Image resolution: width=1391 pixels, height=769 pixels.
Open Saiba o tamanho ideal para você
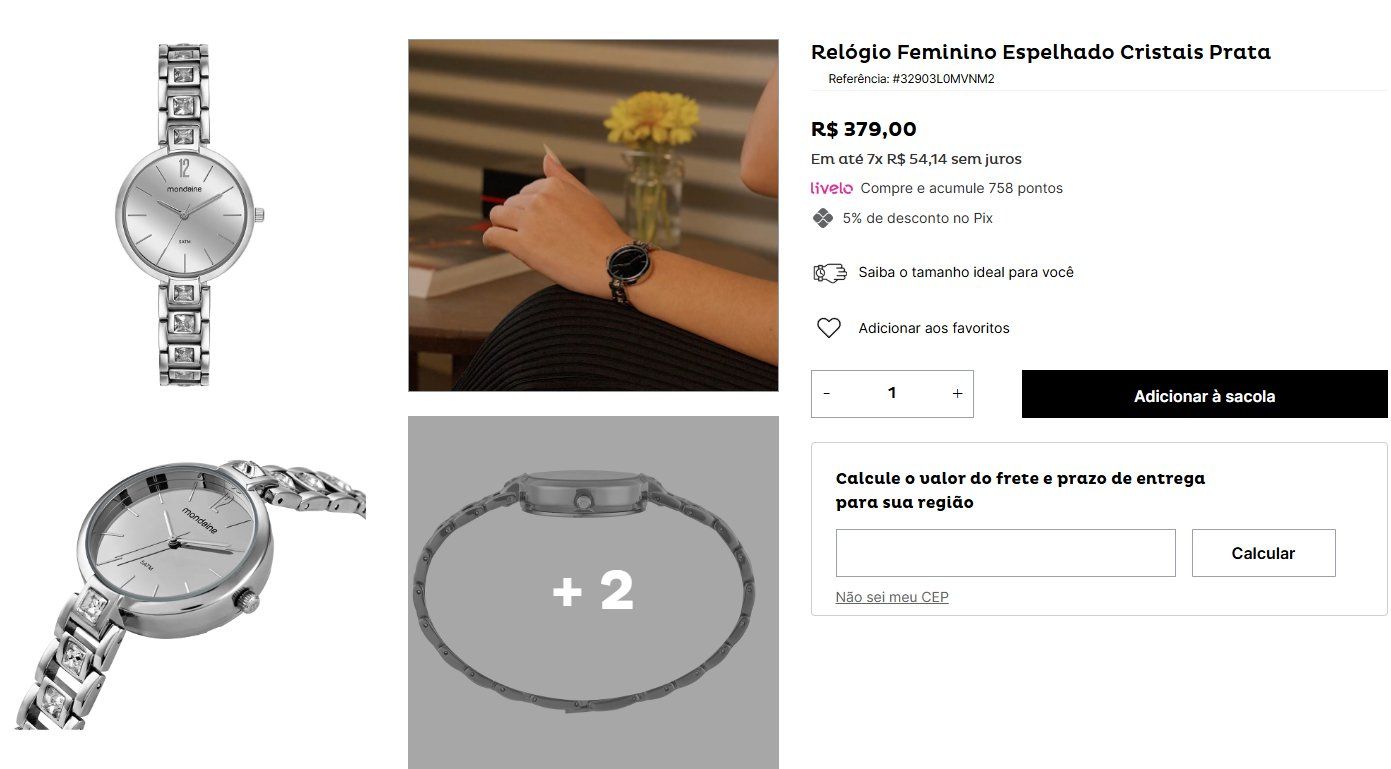[x=966, y=272]
